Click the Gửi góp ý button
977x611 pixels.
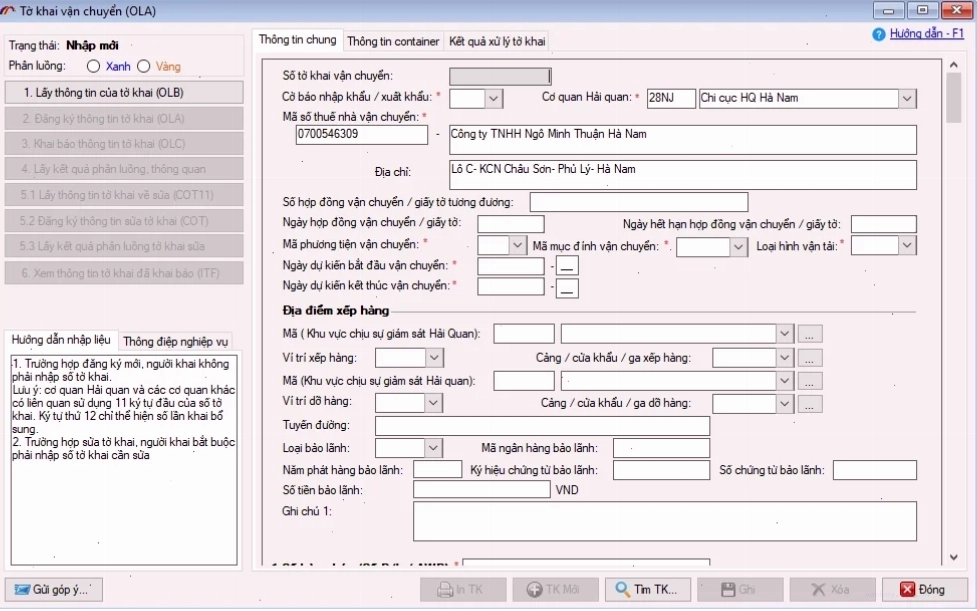[x=54, y=589]
